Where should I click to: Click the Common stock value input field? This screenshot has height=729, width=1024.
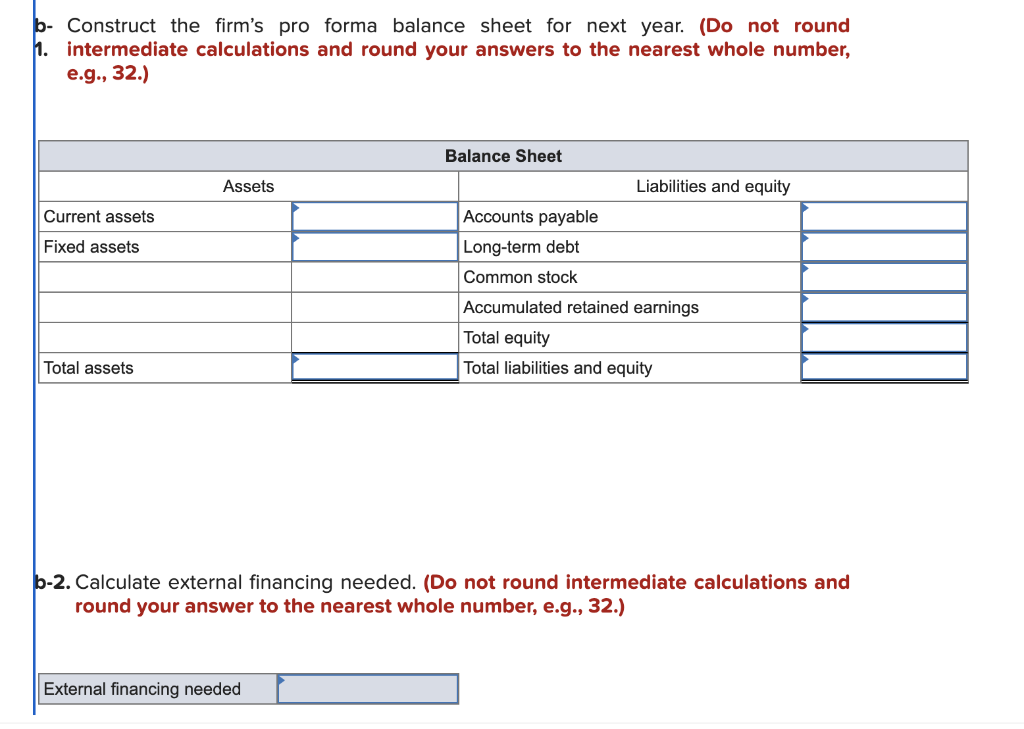(x=884, y=277)
